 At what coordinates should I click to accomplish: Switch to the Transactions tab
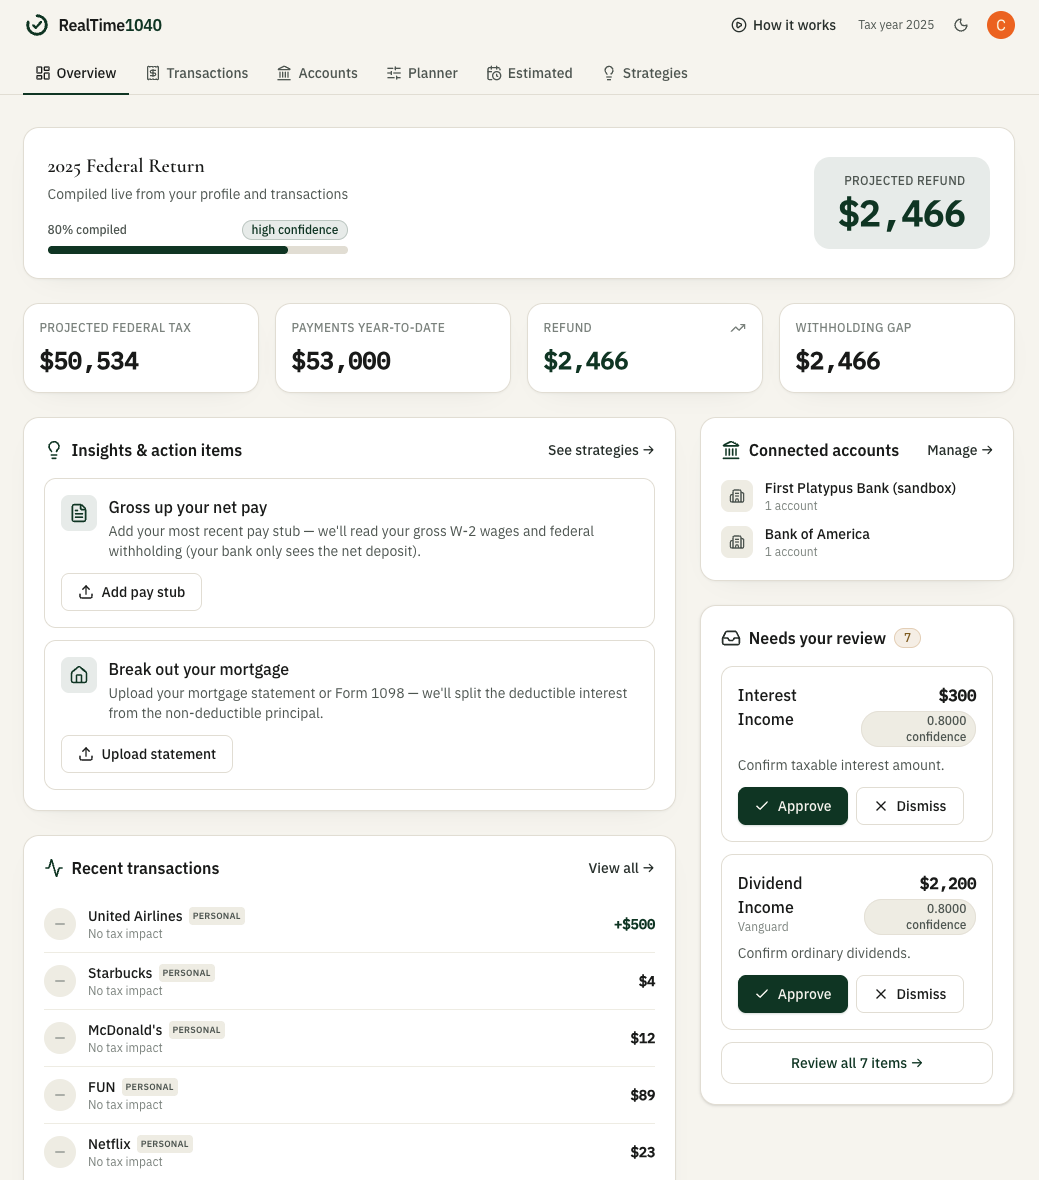197,73
